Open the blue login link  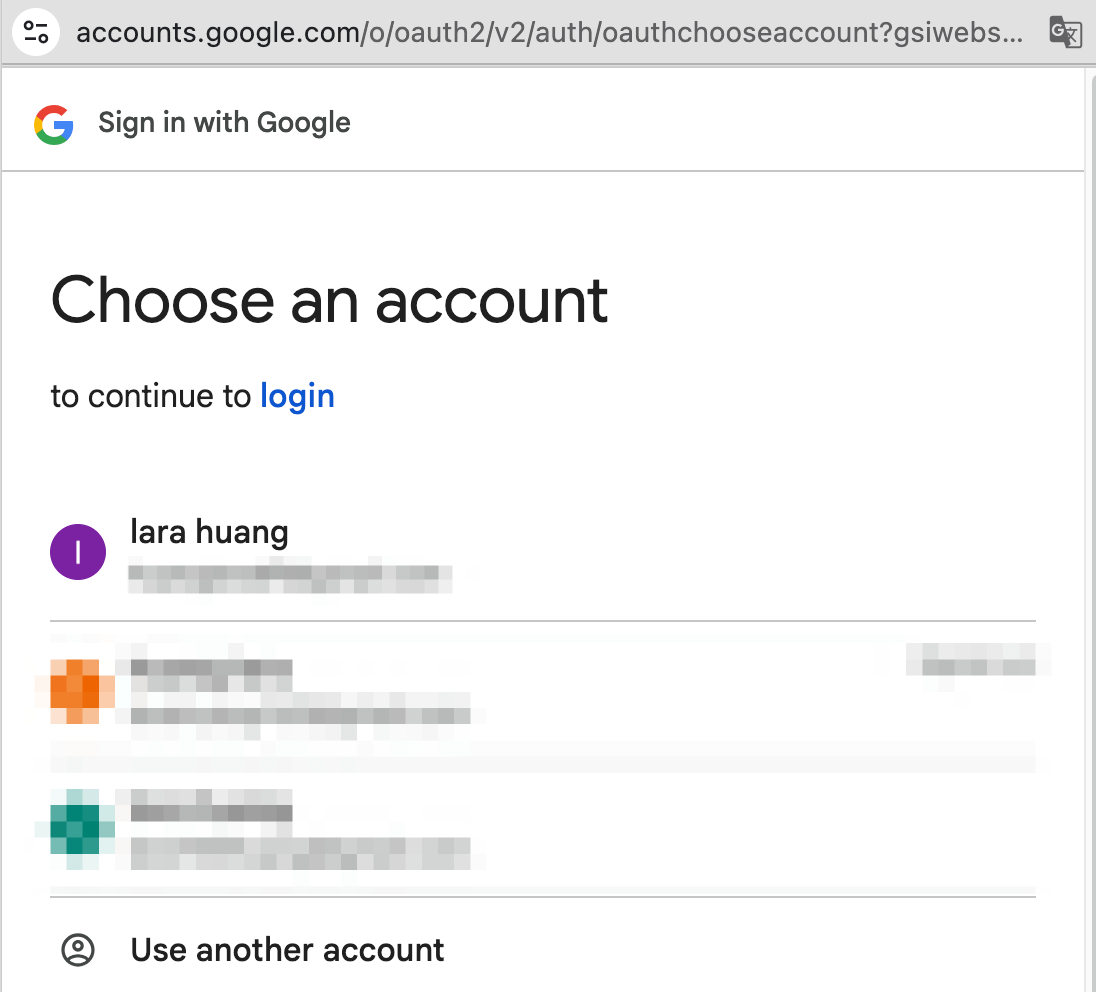coord(297,396)
